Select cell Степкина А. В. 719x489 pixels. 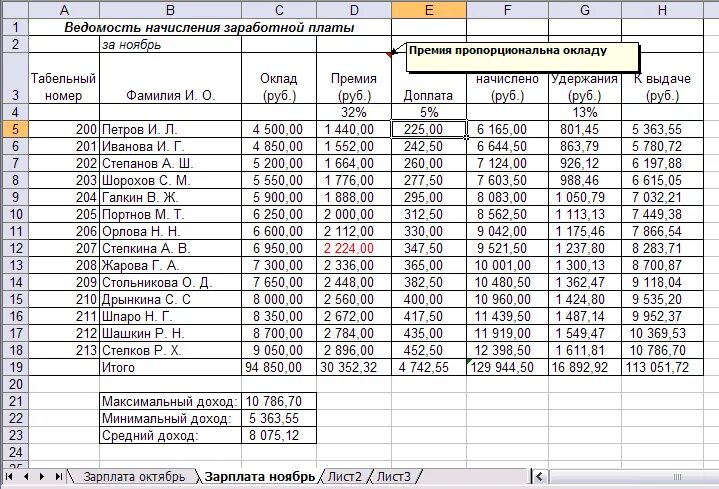point(170,248)
